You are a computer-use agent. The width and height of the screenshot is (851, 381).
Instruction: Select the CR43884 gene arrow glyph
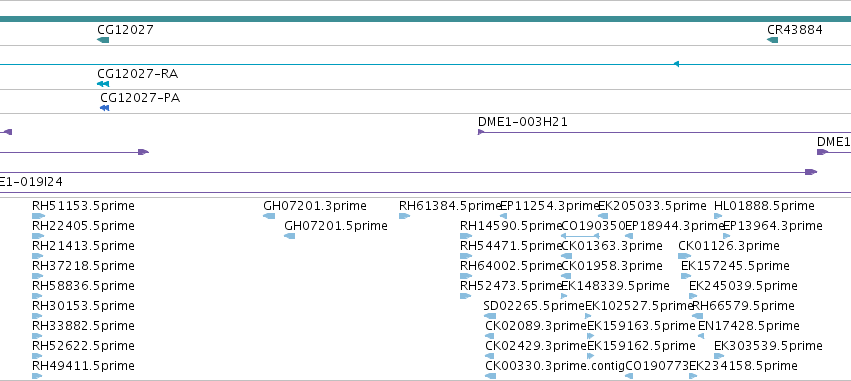tap(772, 40)
